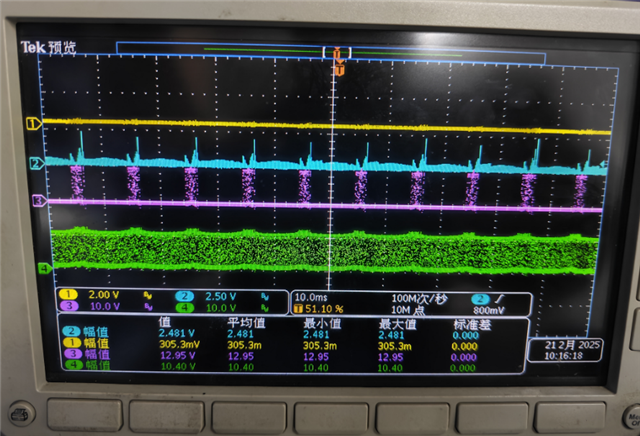Click the 最大值 column header
The height and width of the screenshot is (436, 640).
point(397,325)
